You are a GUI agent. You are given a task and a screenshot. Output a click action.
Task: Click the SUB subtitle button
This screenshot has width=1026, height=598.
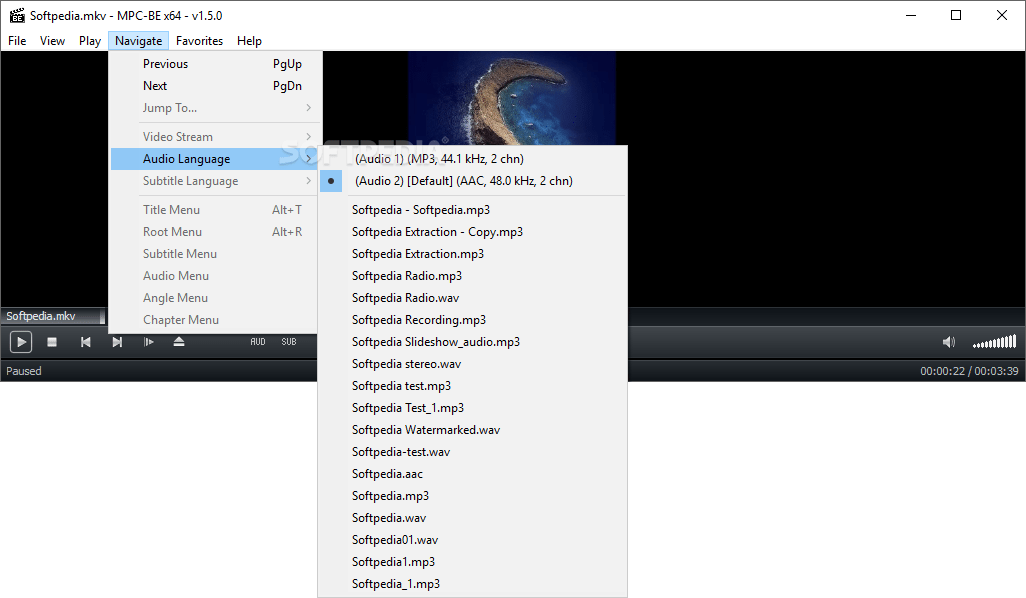tap(289, 341)
